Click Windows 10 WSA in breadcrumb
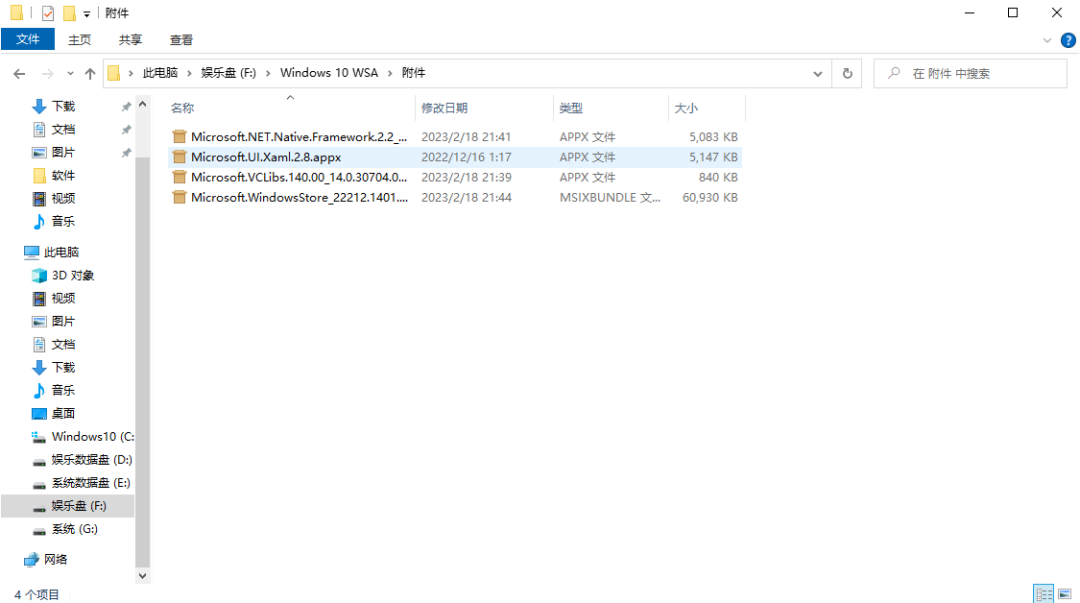This screenshot has width=1080, height=603. pyautogui.click(x=329, y=73)
